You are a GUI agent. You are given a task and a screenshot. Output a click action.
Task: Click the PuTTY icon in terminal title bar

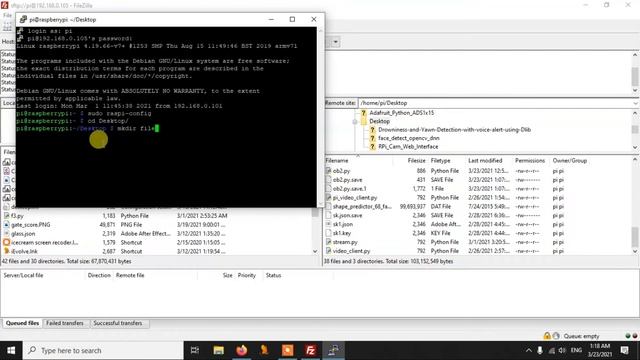pos(23,19)
